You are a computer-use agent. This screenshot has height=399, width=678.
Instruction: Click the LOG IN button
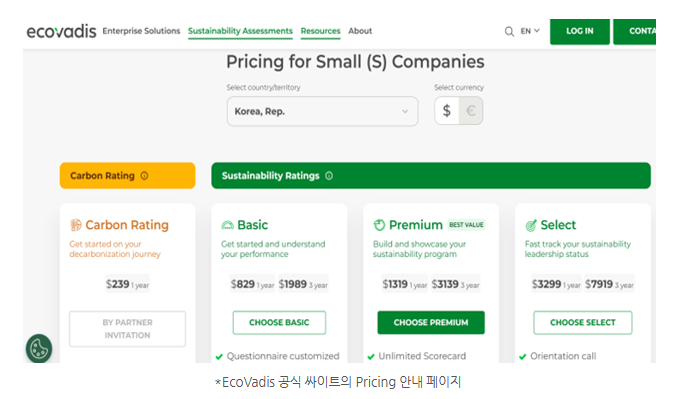pos(580,32)
